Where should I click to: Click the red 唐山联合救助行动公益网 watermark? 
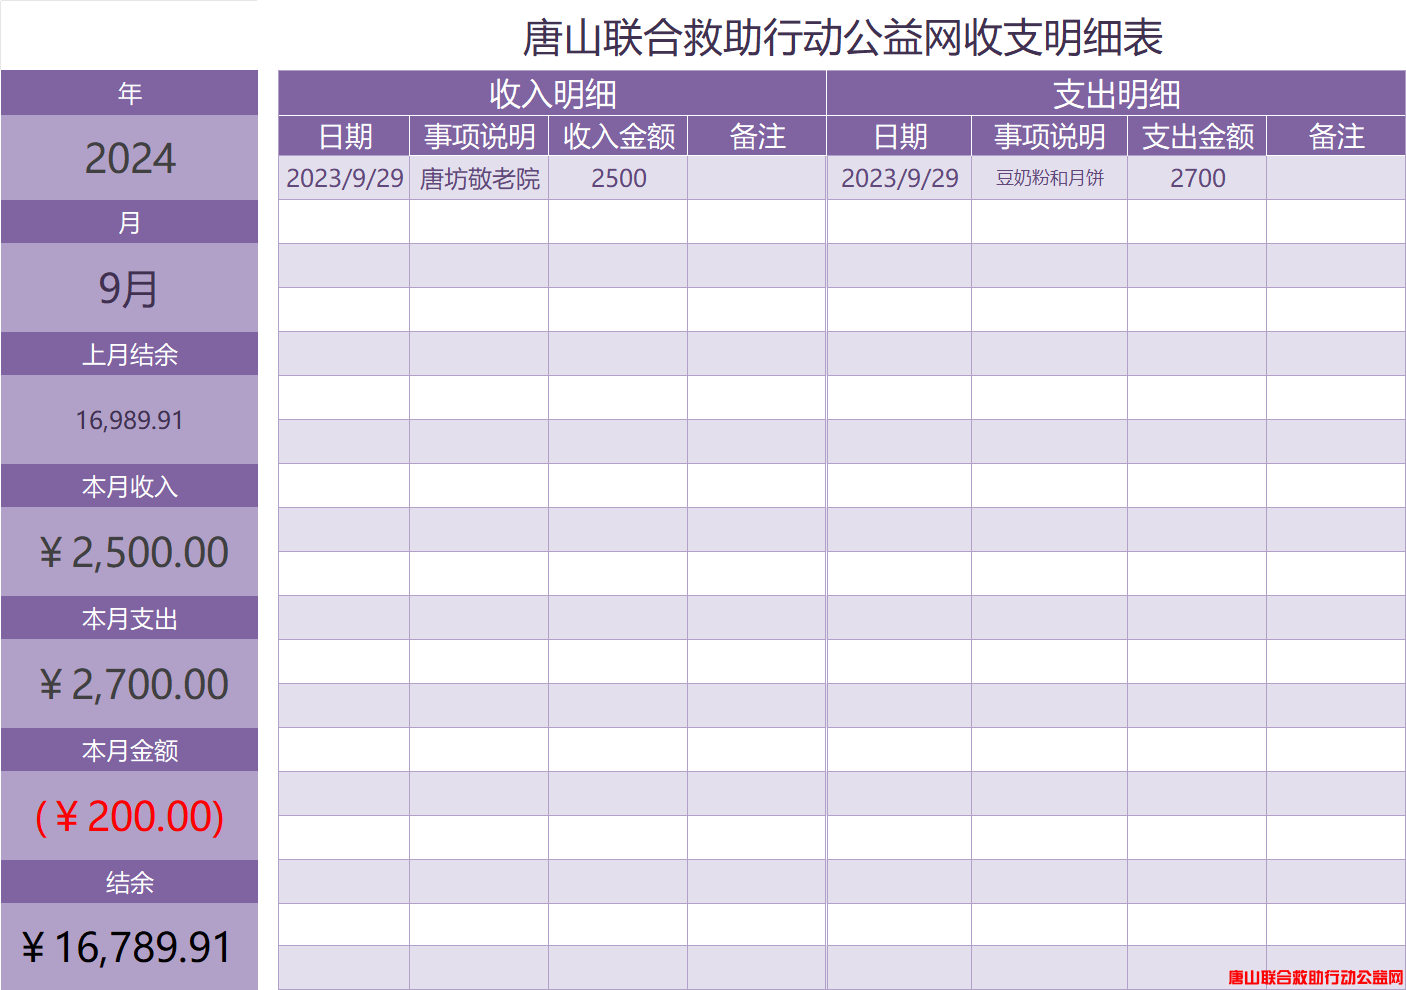click(x=1315, y=977)
